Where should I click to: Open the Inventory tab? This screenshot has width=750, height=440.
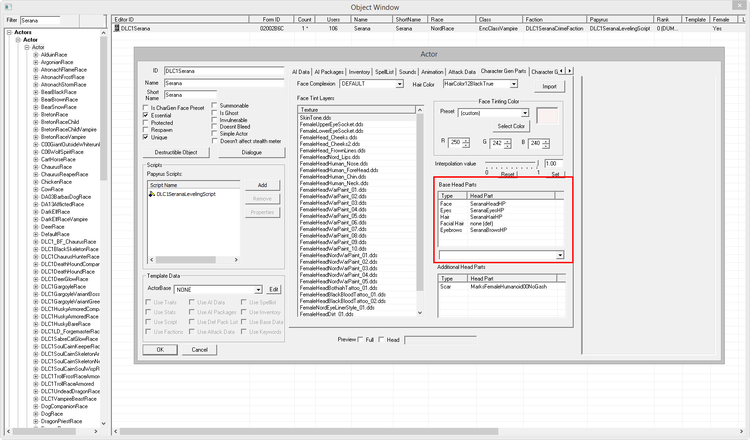(359, 72)
